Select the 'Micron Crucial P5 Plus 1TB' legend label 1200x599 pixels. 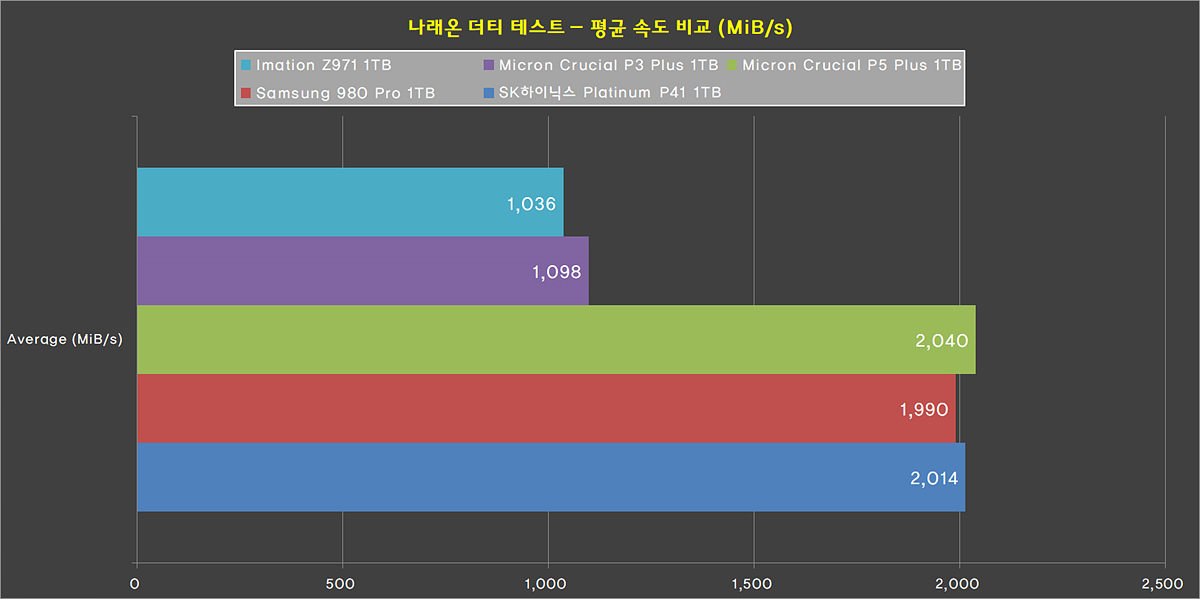pos(852,66)
